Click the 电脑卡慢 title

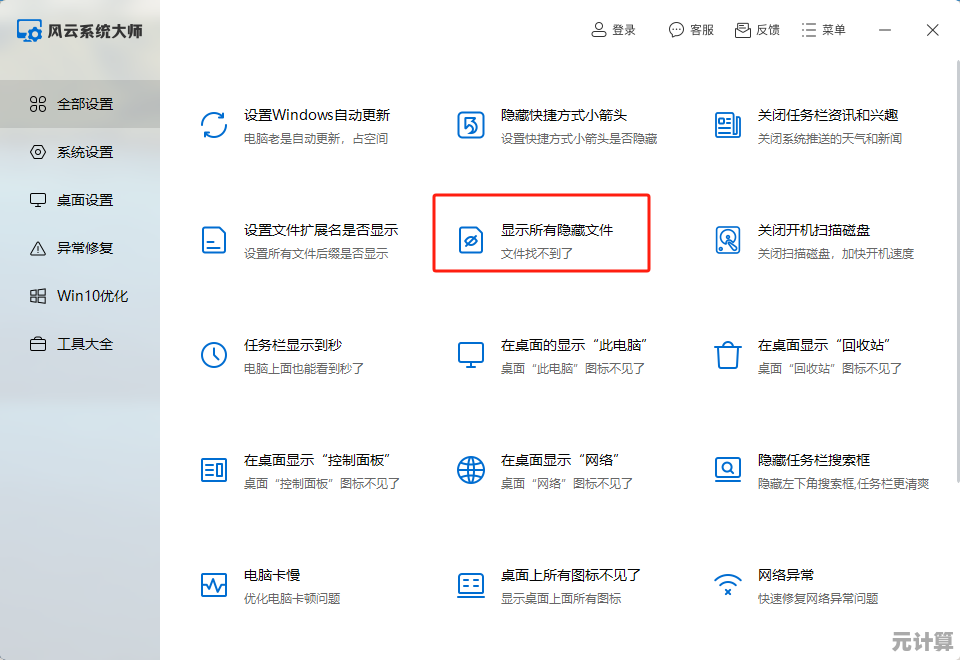(x=272, y=576)
